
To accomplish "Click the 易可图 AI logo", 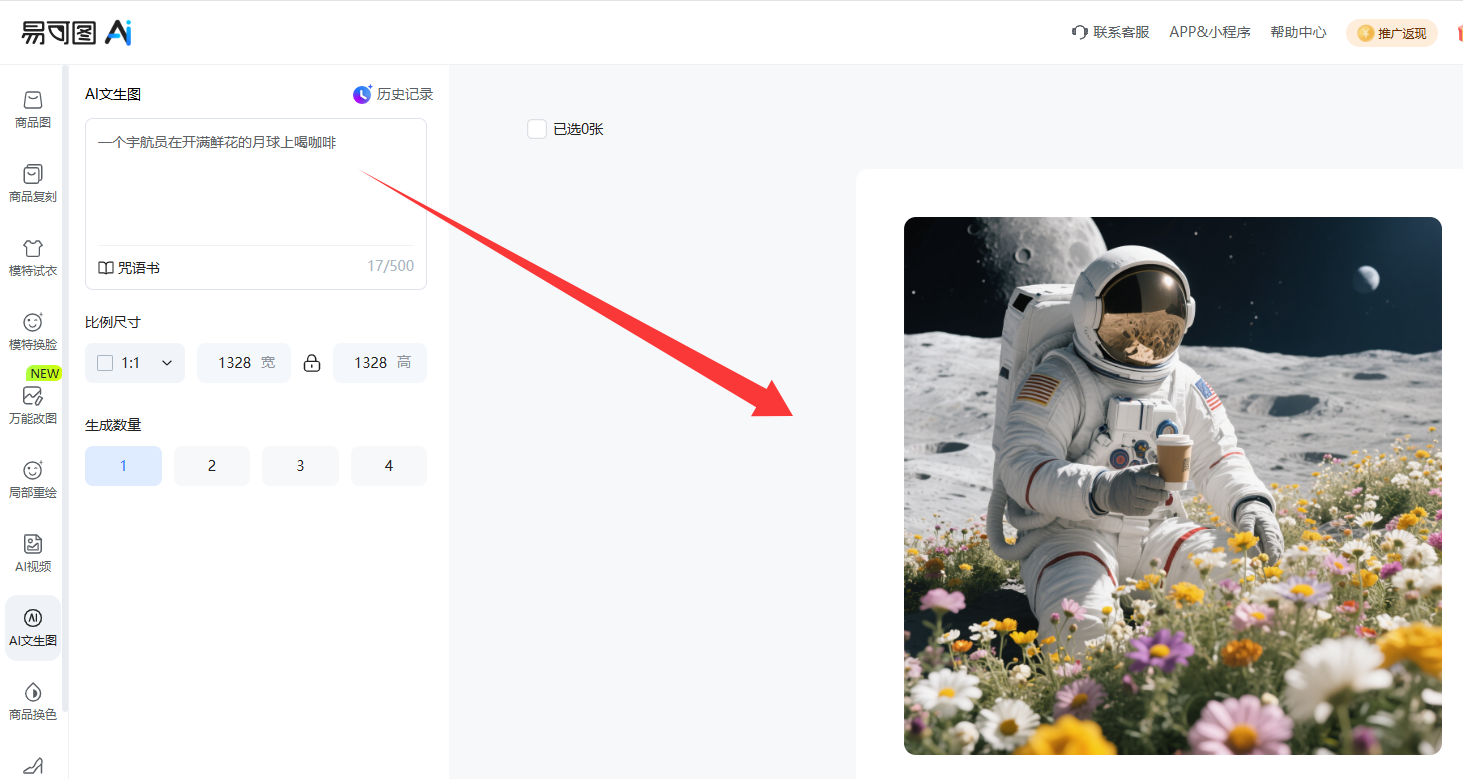I will click(77, 32).
